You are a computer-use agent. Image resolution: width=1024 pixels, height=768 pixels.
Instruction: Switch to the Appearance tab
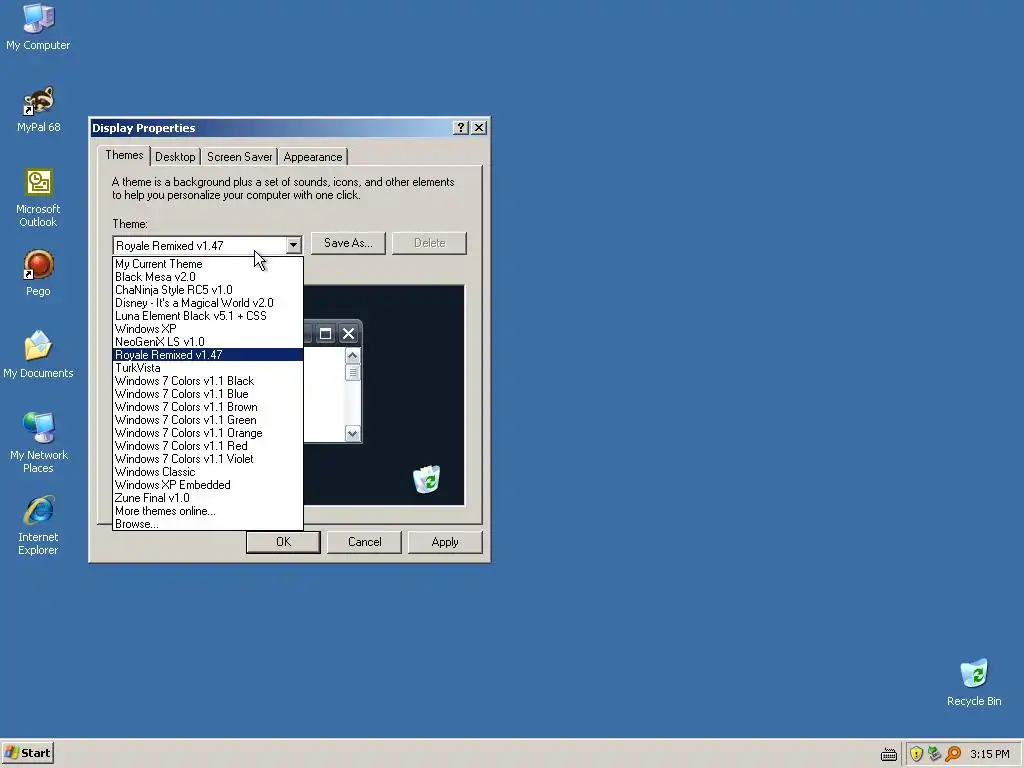pyautogui.click(x=313, y=157)
